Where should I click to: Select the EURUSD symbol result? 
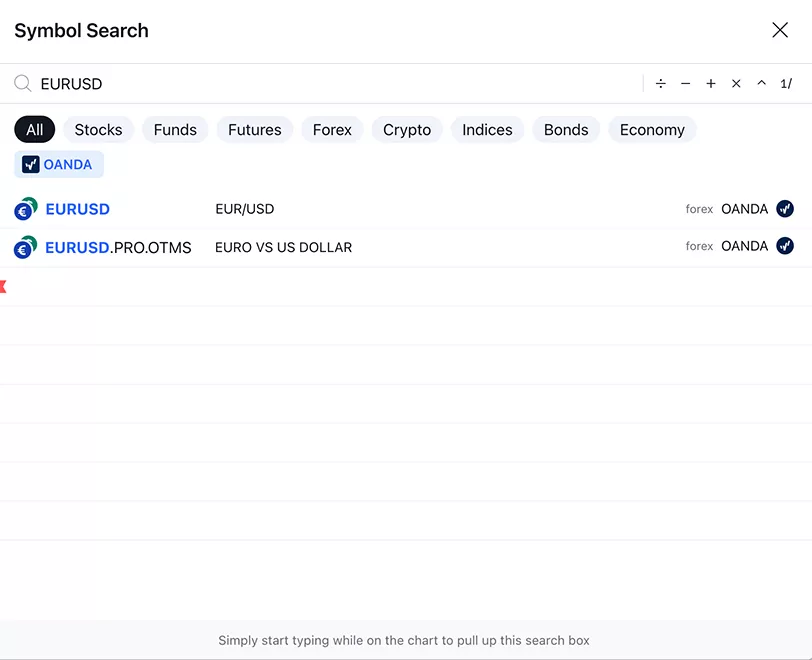(78, 209)
